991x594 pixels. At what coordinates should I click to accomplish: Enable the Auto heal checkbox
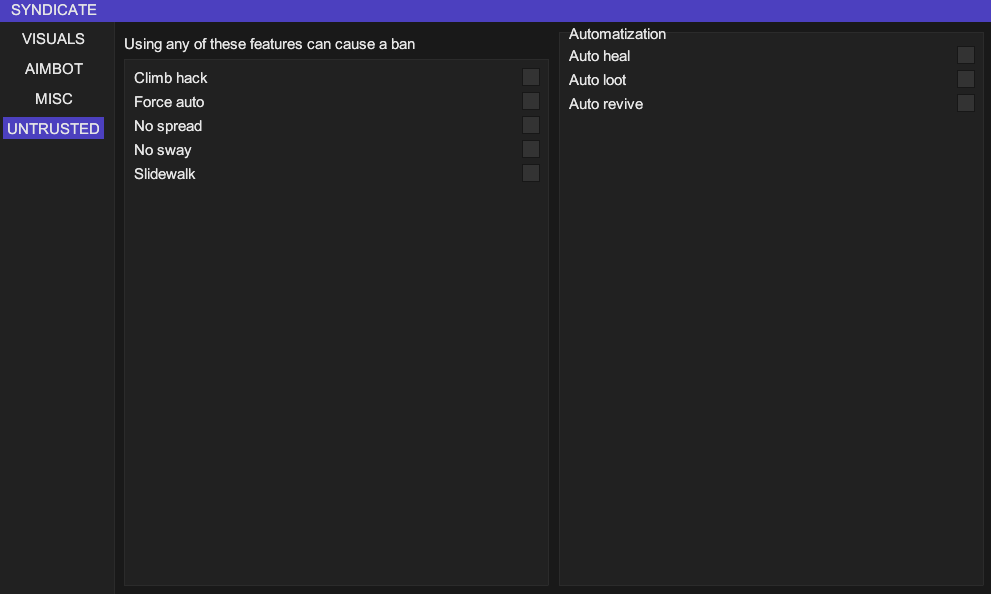point(965,55)
